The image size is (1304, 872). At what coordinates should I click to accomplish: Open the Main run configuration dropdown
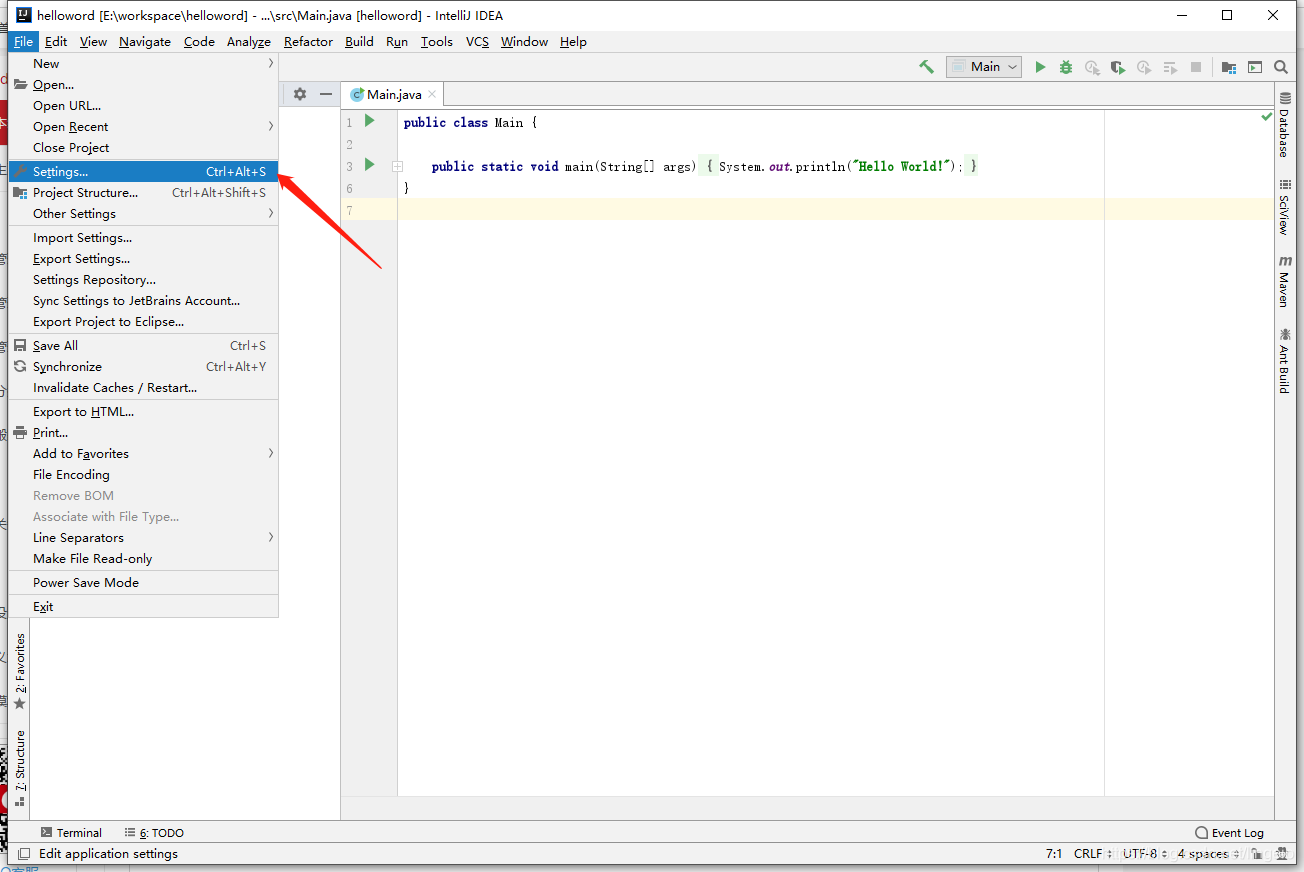click(x=984, y=67)
